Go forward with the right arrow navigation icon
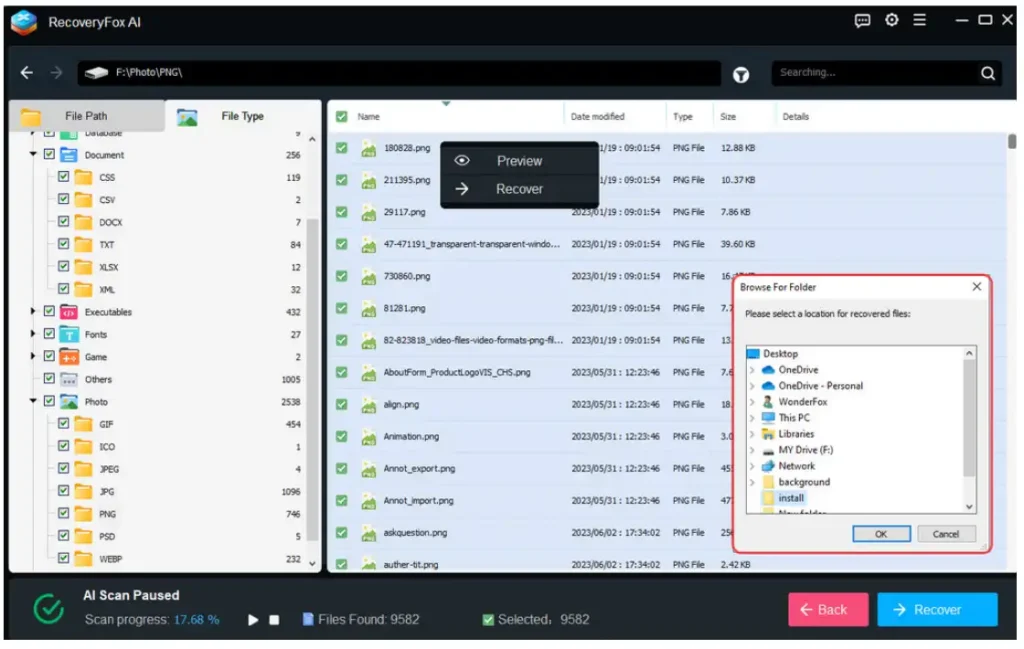 click(x=56, y=72)
